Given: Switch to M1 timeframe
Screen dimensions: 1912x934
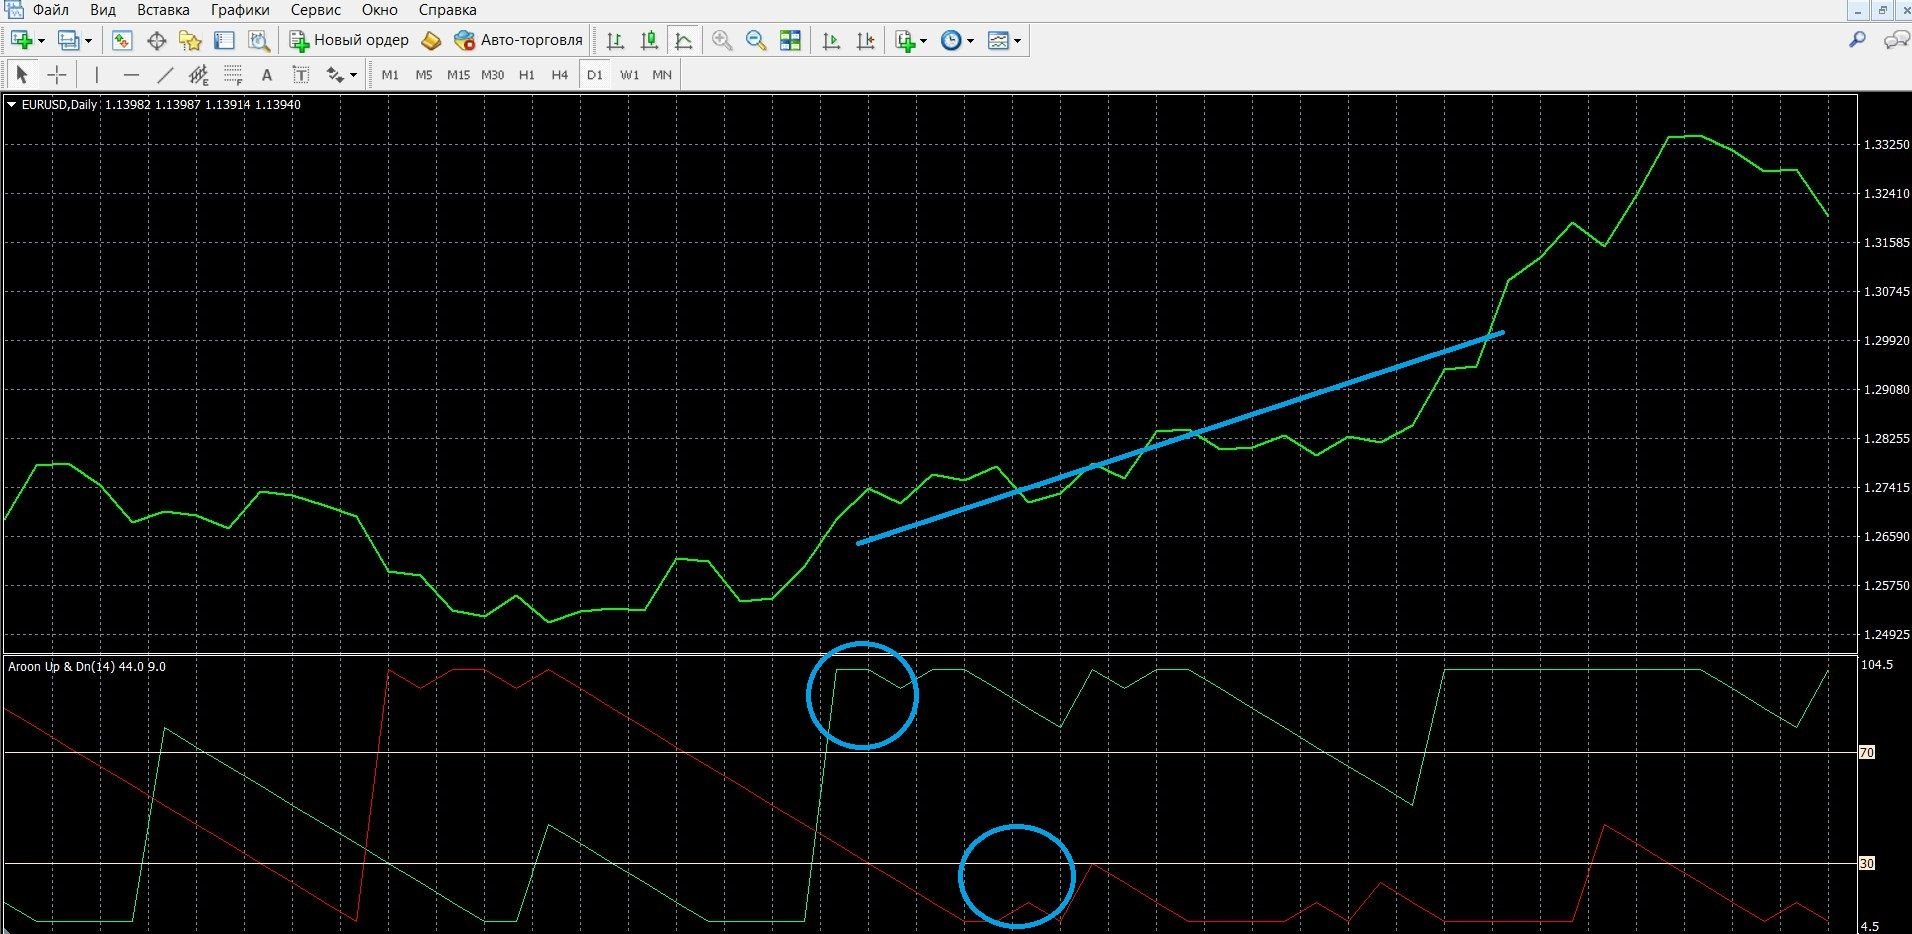Looking at the screenshot, I should pos(390,75).
